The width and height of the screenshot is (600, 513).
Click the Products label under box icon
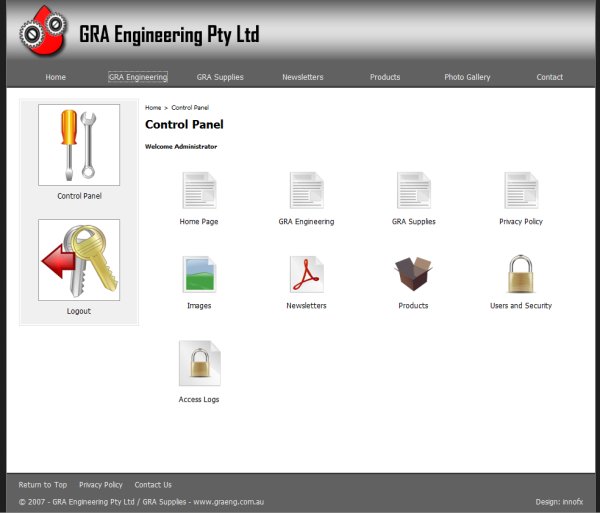413,306
